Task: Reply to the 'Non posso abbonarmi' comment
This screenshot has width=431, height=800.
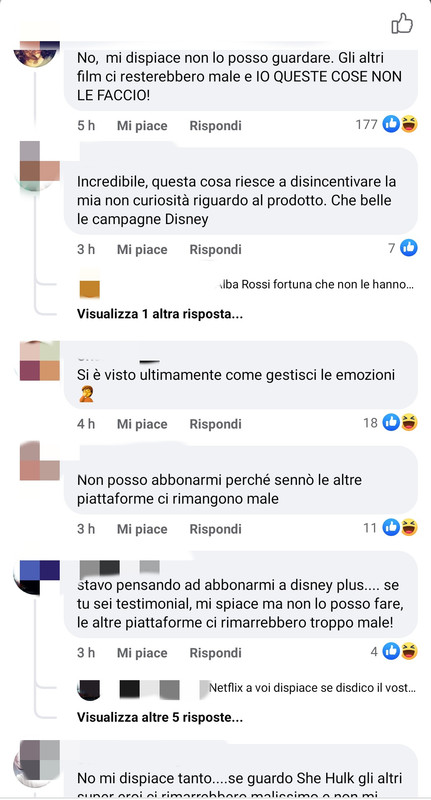Action: pos(215,529)
